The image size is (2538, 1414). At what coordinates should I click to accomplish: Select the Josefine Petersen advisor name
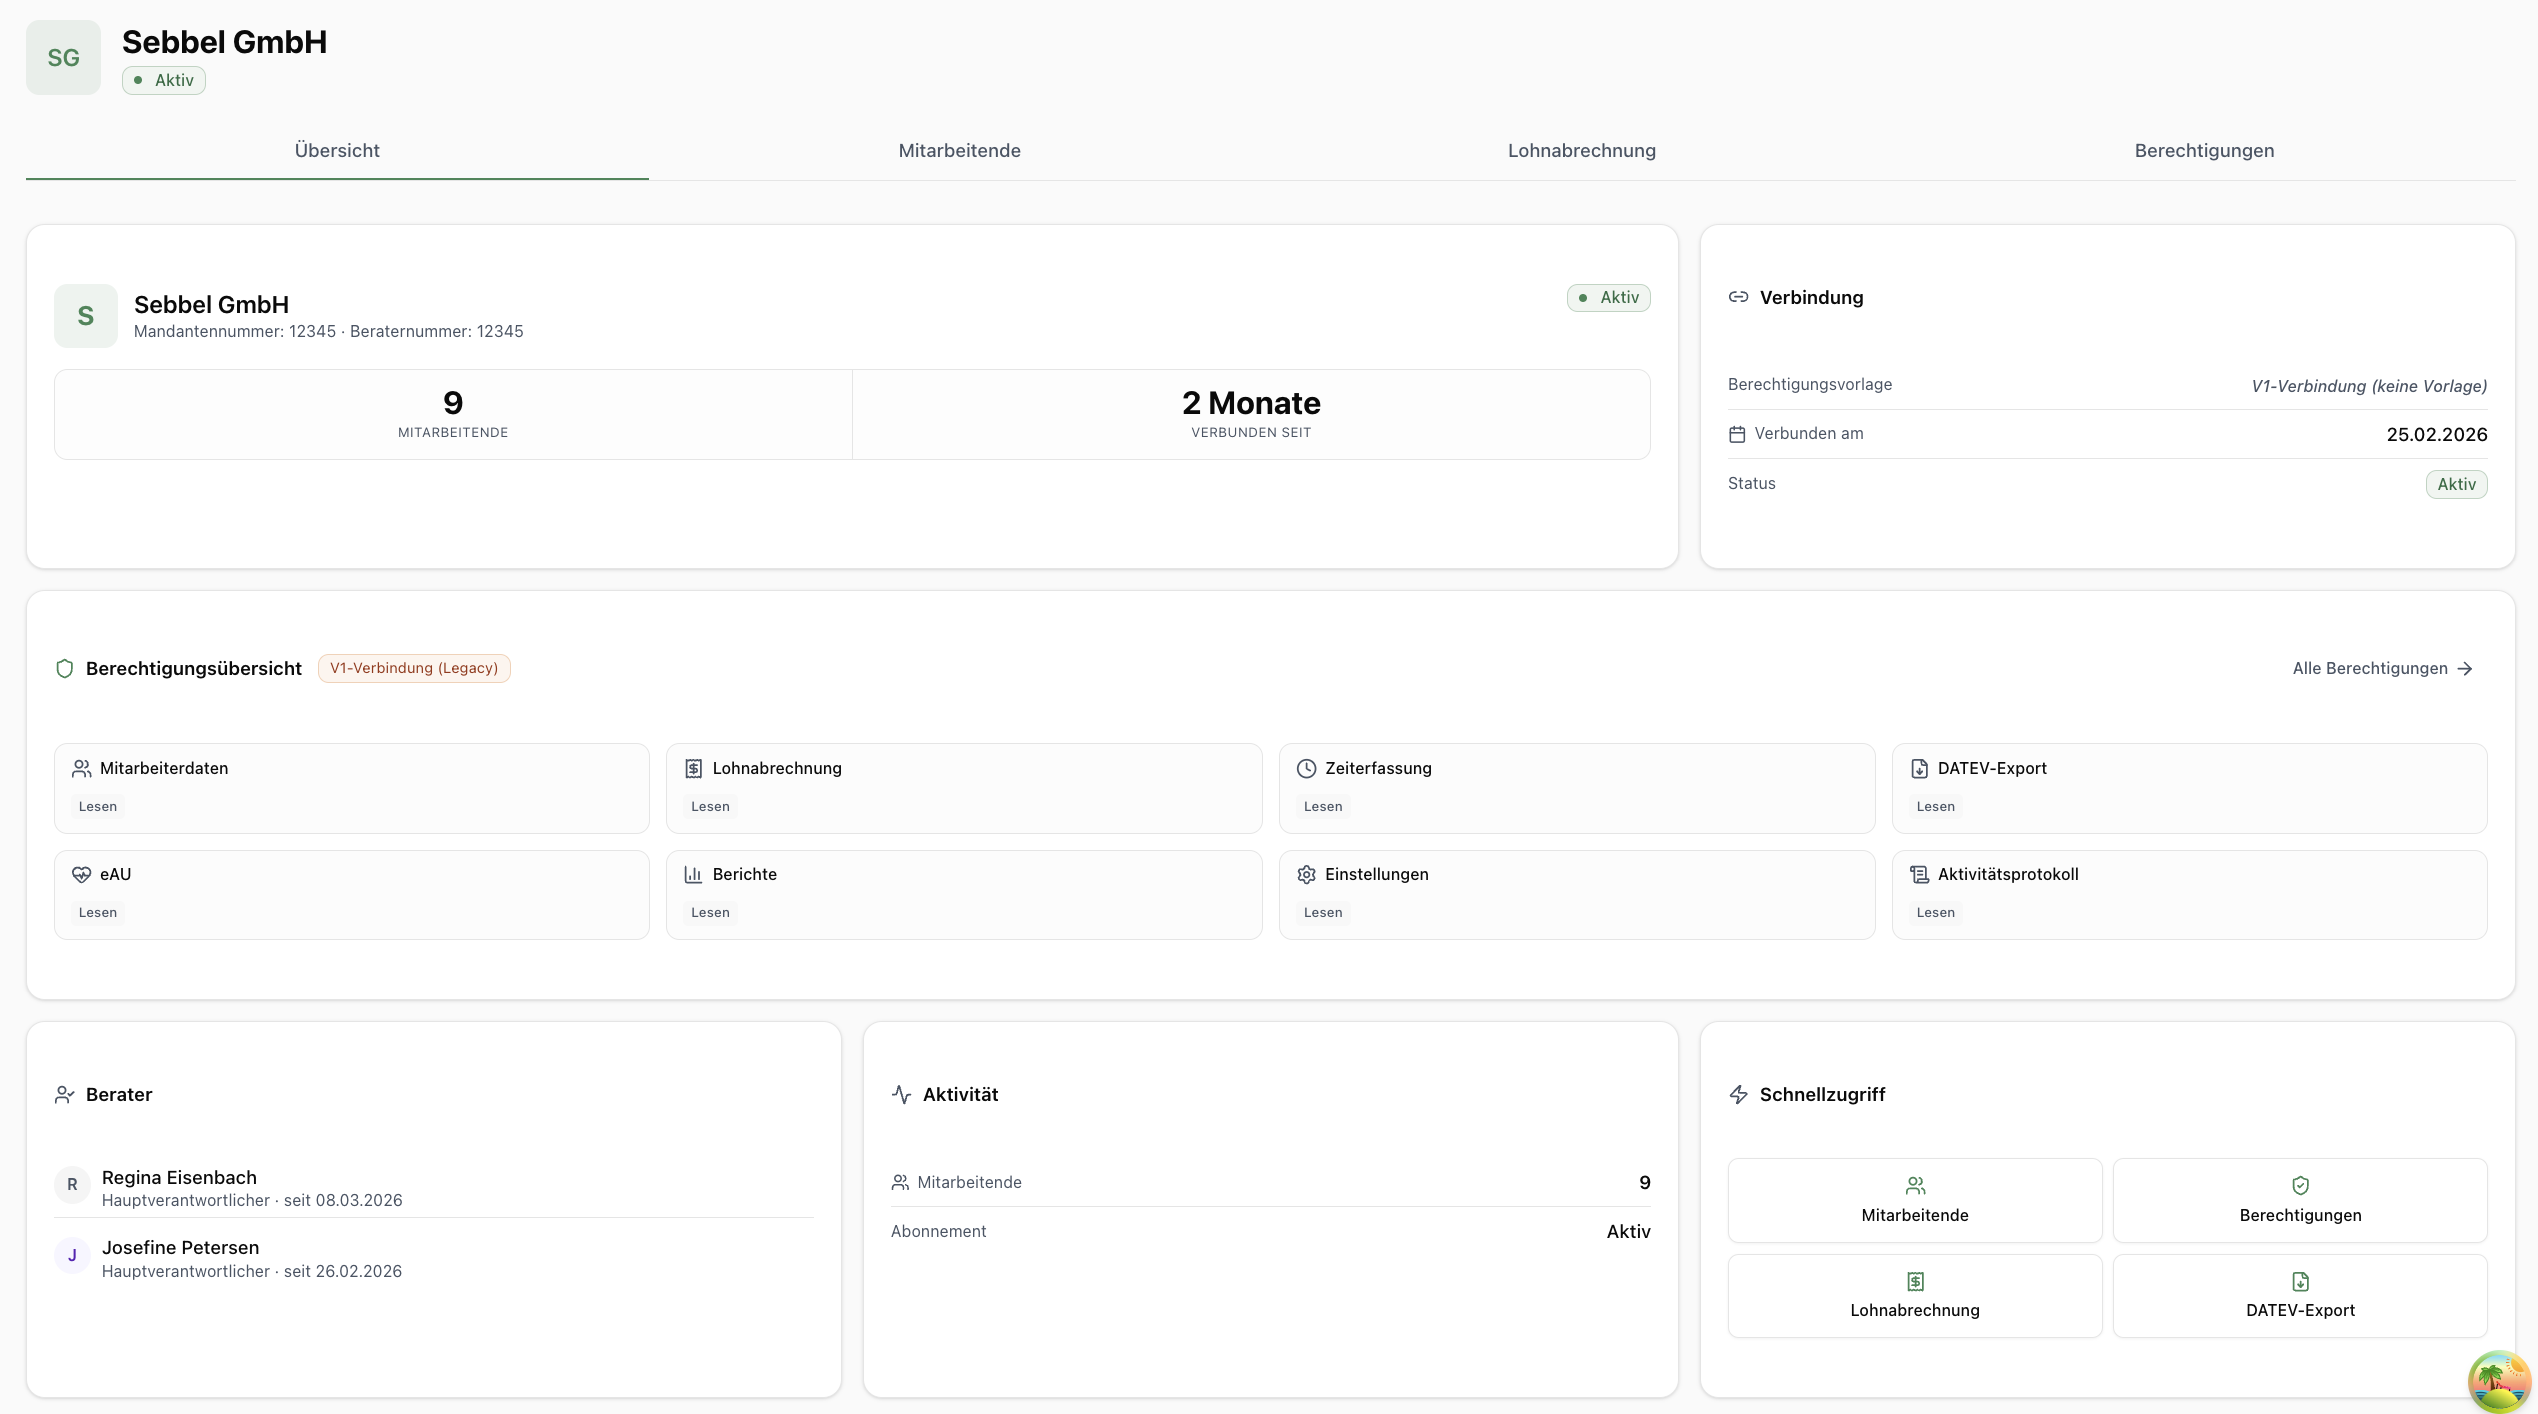point(181,1248)
